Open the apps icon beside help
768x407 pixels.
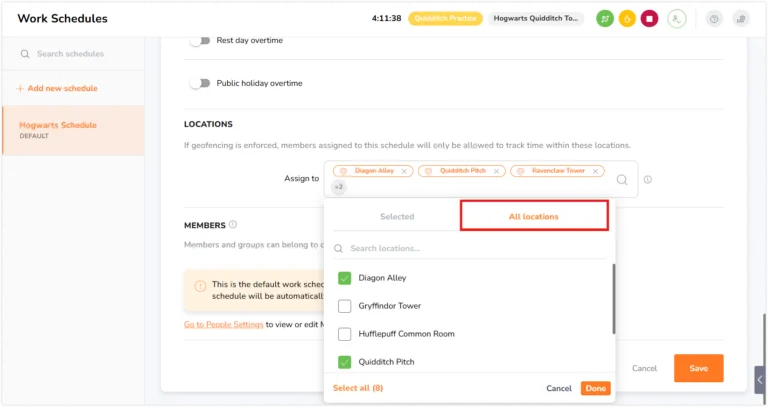tap(741, 19)
